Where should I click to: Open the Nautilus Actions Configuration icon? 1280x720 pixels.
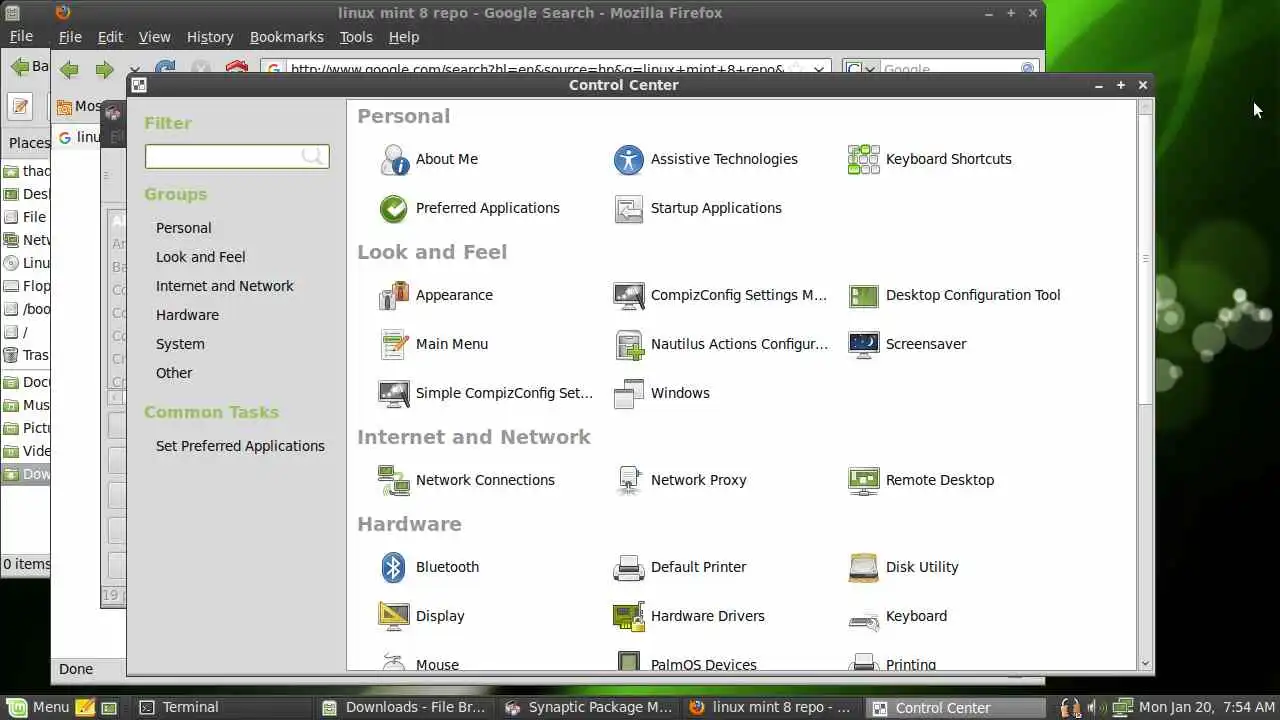point(629,344)
